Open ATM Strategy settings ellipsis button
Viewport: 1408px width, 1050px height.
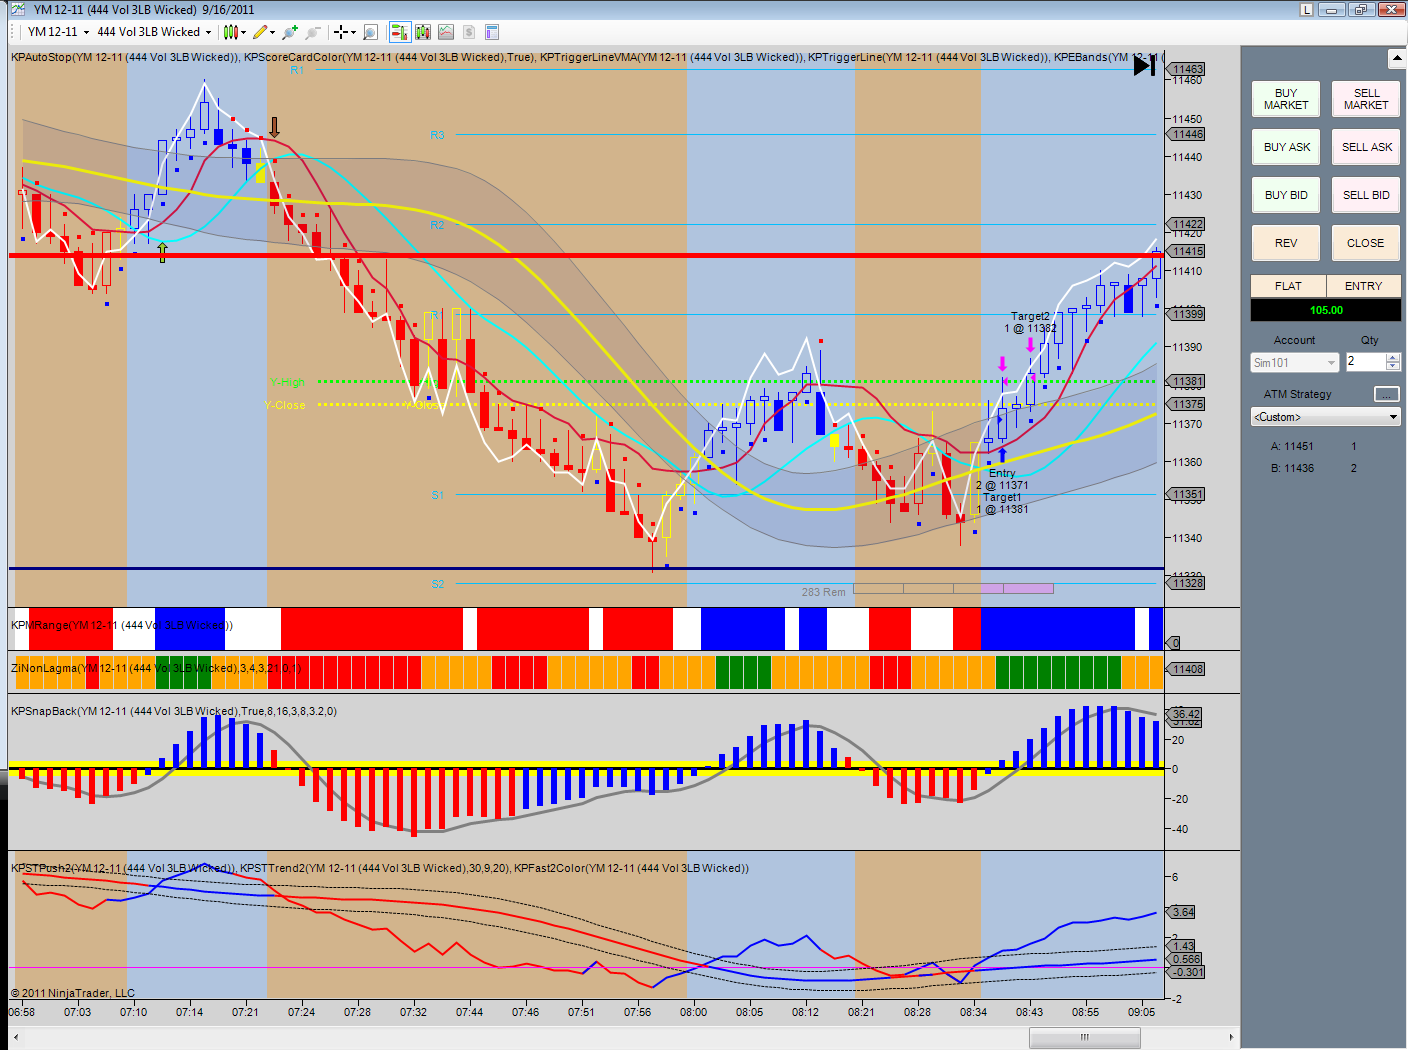pyautogui.click(x=1387, y=394)
